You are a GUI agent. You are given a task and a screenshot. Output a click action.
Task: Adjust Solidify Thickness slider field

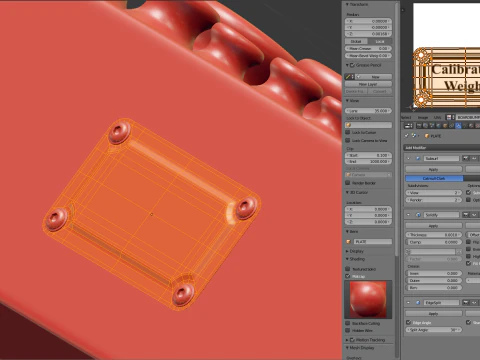click(x=434, y=235)
